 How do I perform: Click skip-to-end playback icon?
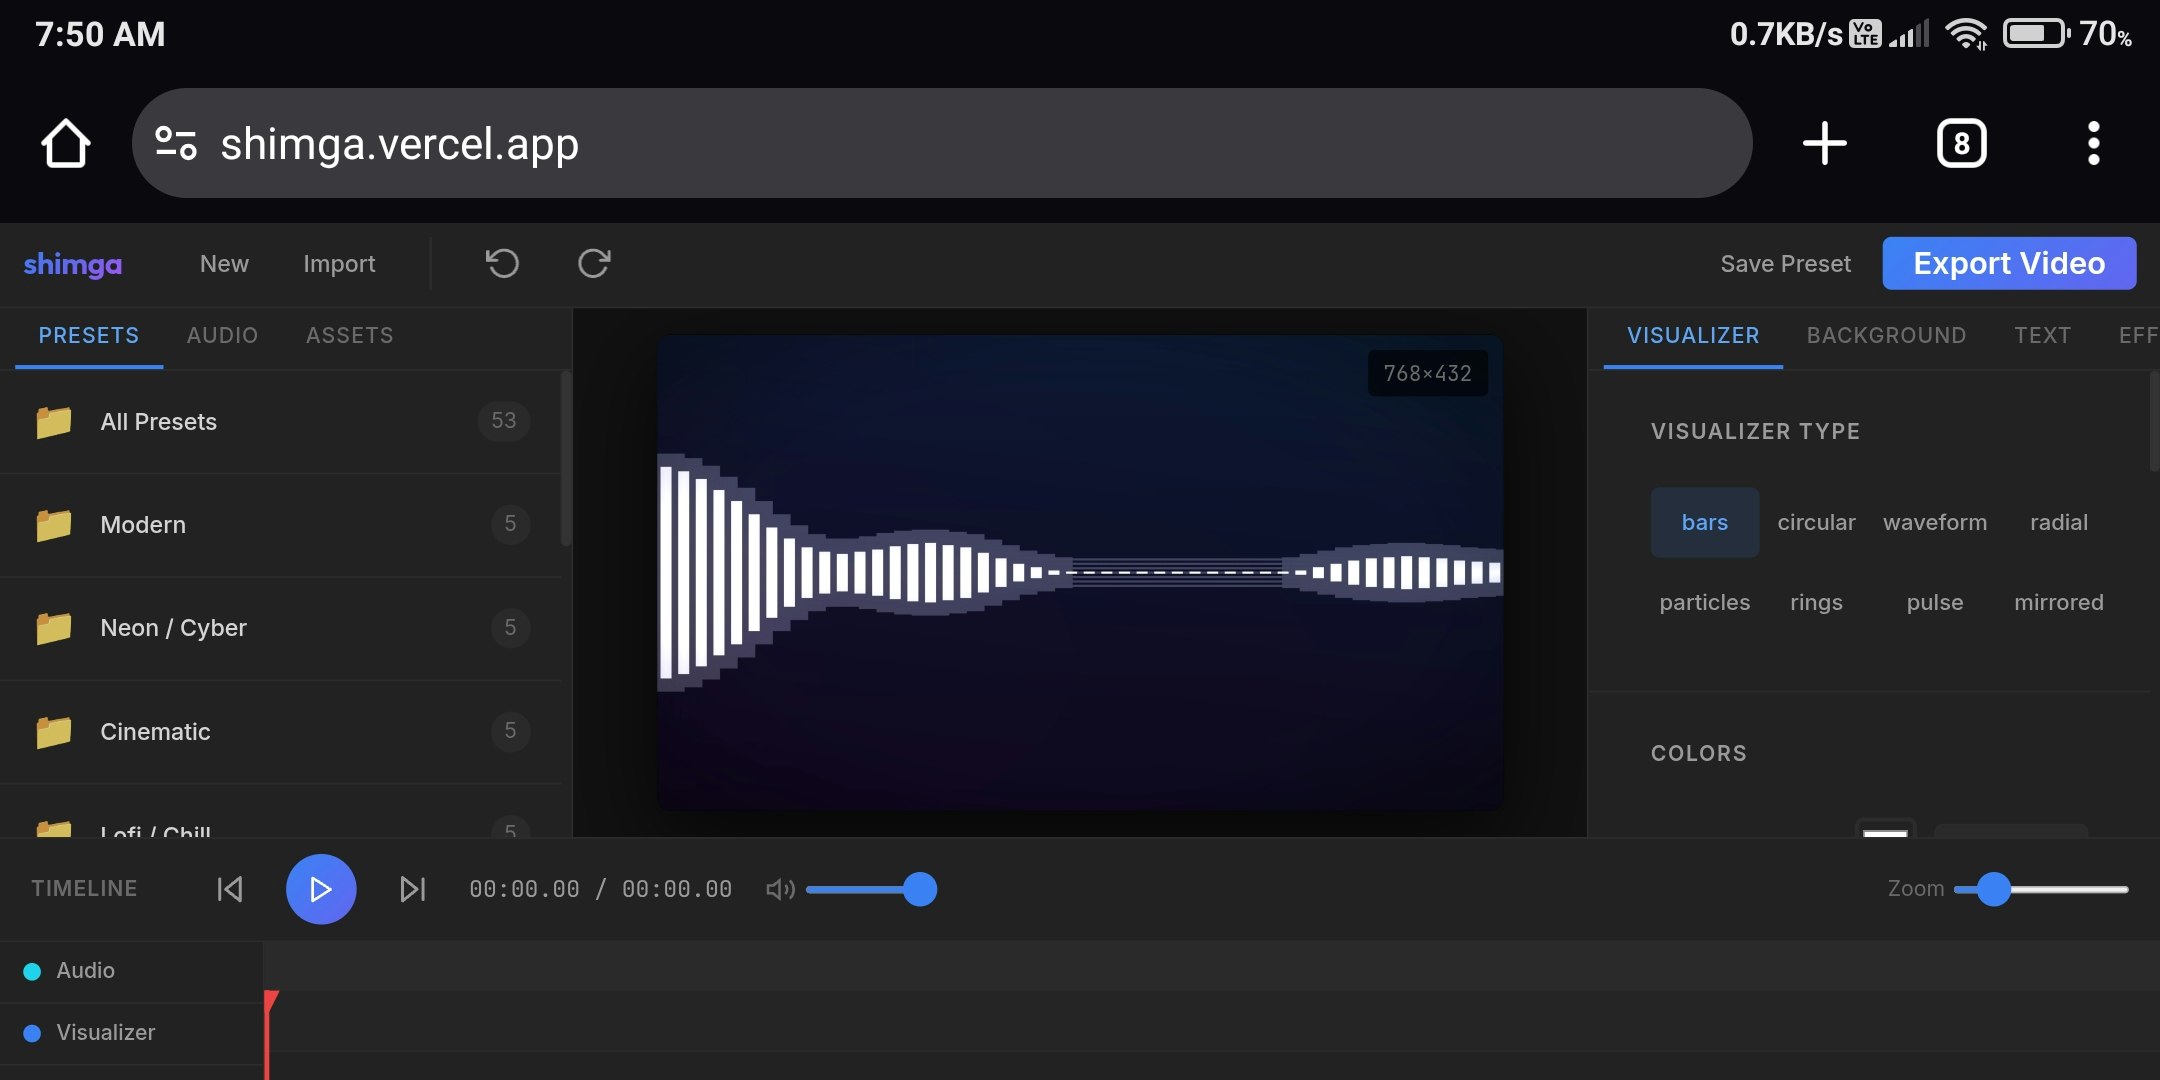[411, 889]
